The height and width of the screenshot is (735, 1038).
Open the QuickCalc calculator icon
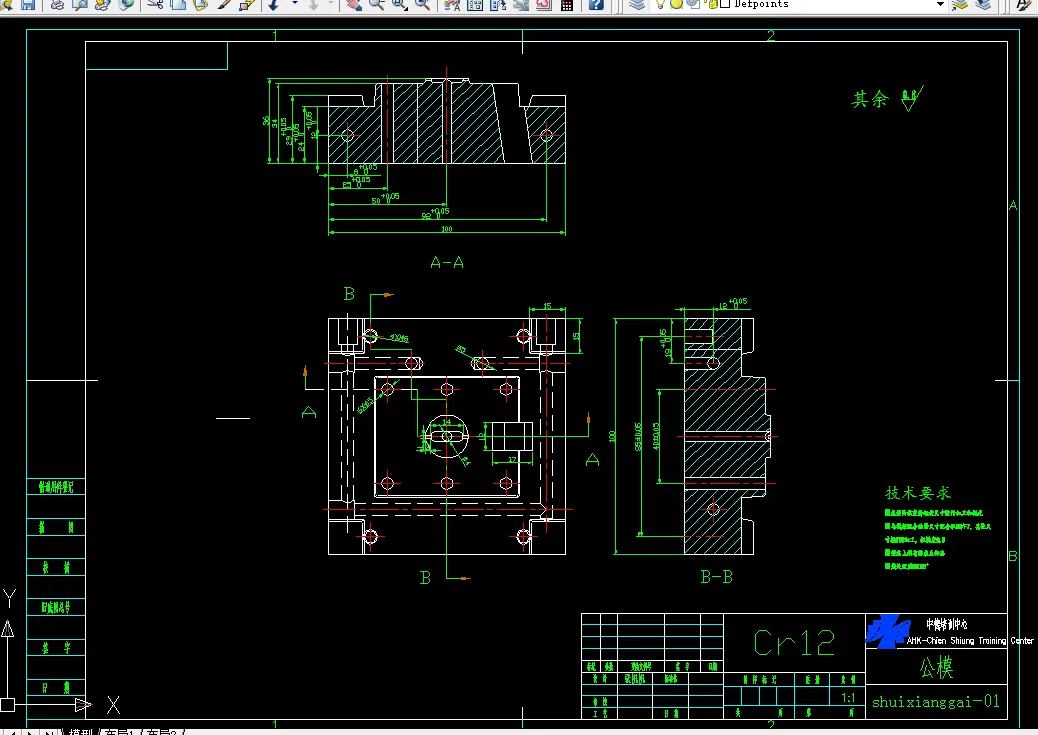click(x=567, y=5)
